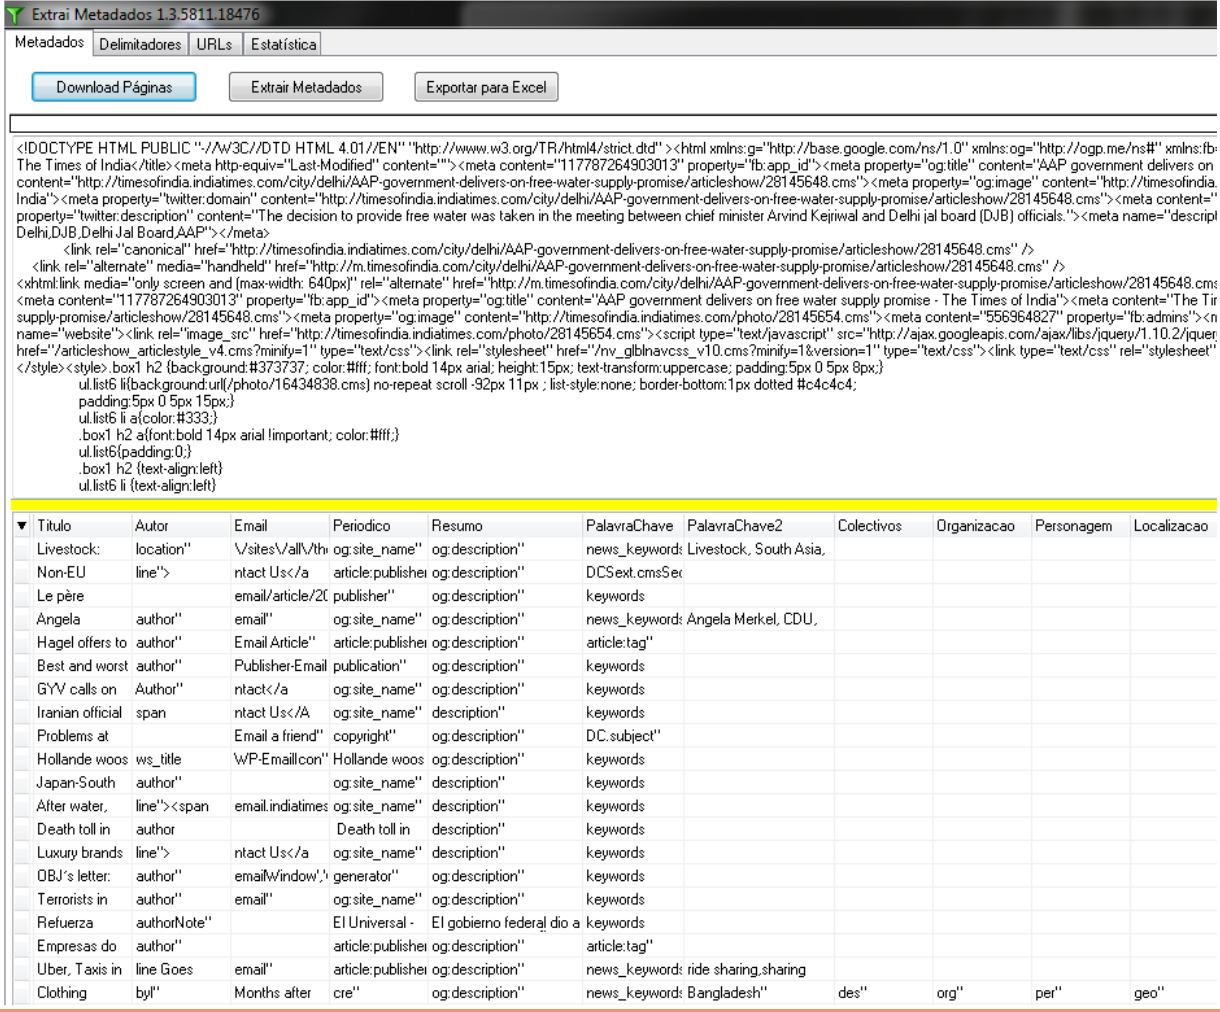
Task: Open the Estatística tab
Action: [283, 44]
